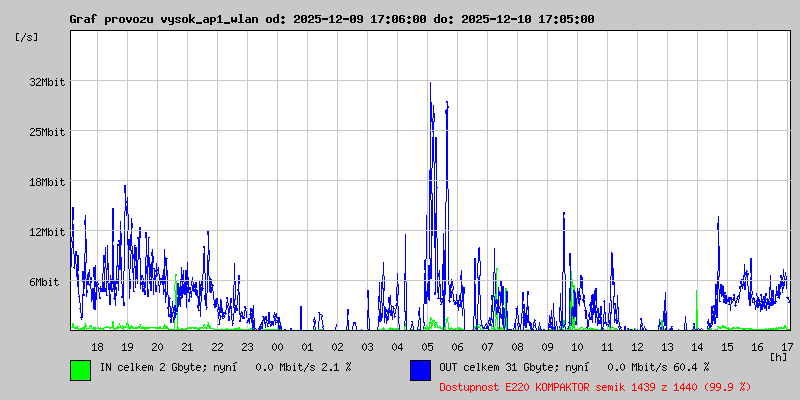This screenshot has height=400, width=800.
Task: Click the blue OUT legend color swatch
Action: [420, 369]
